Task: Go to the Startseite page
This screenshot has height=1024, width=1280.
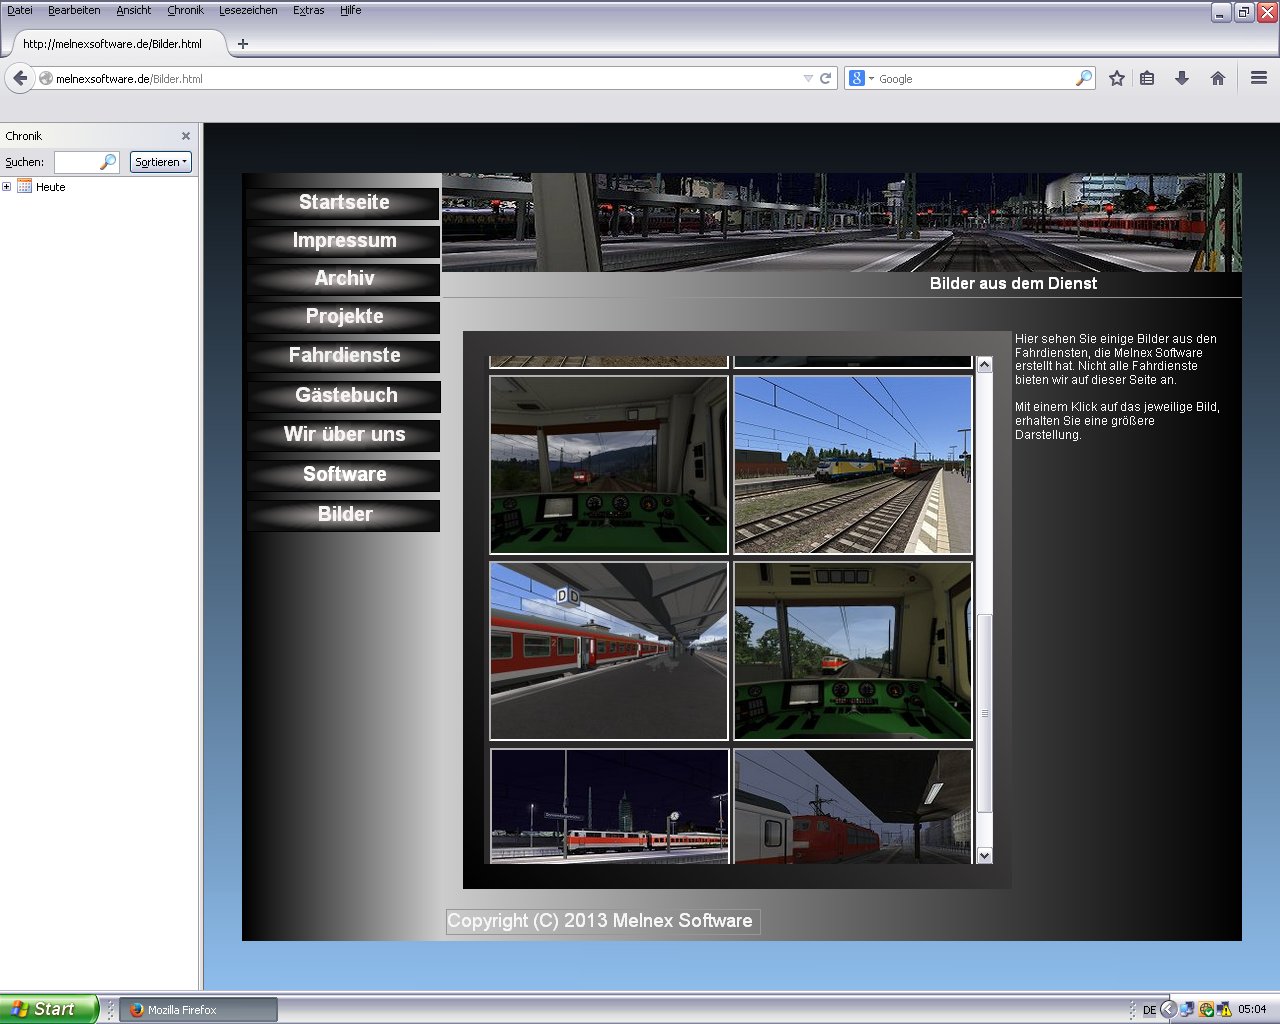Action: 343,203
